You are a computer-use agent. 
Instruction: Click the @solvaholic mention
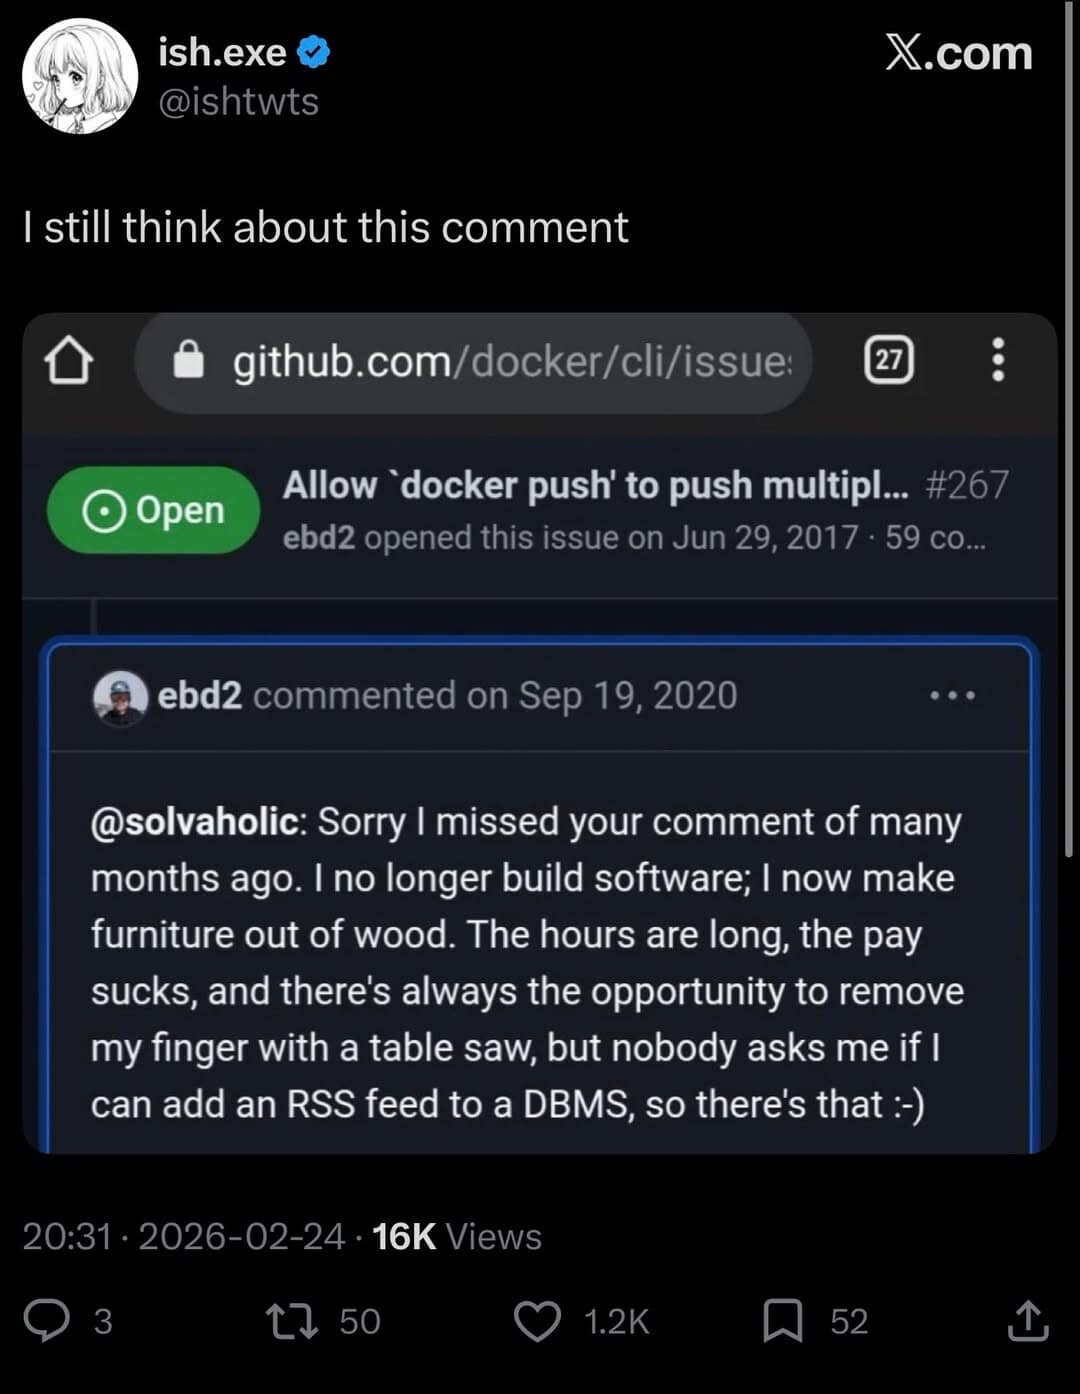click(x=198, y=822)
